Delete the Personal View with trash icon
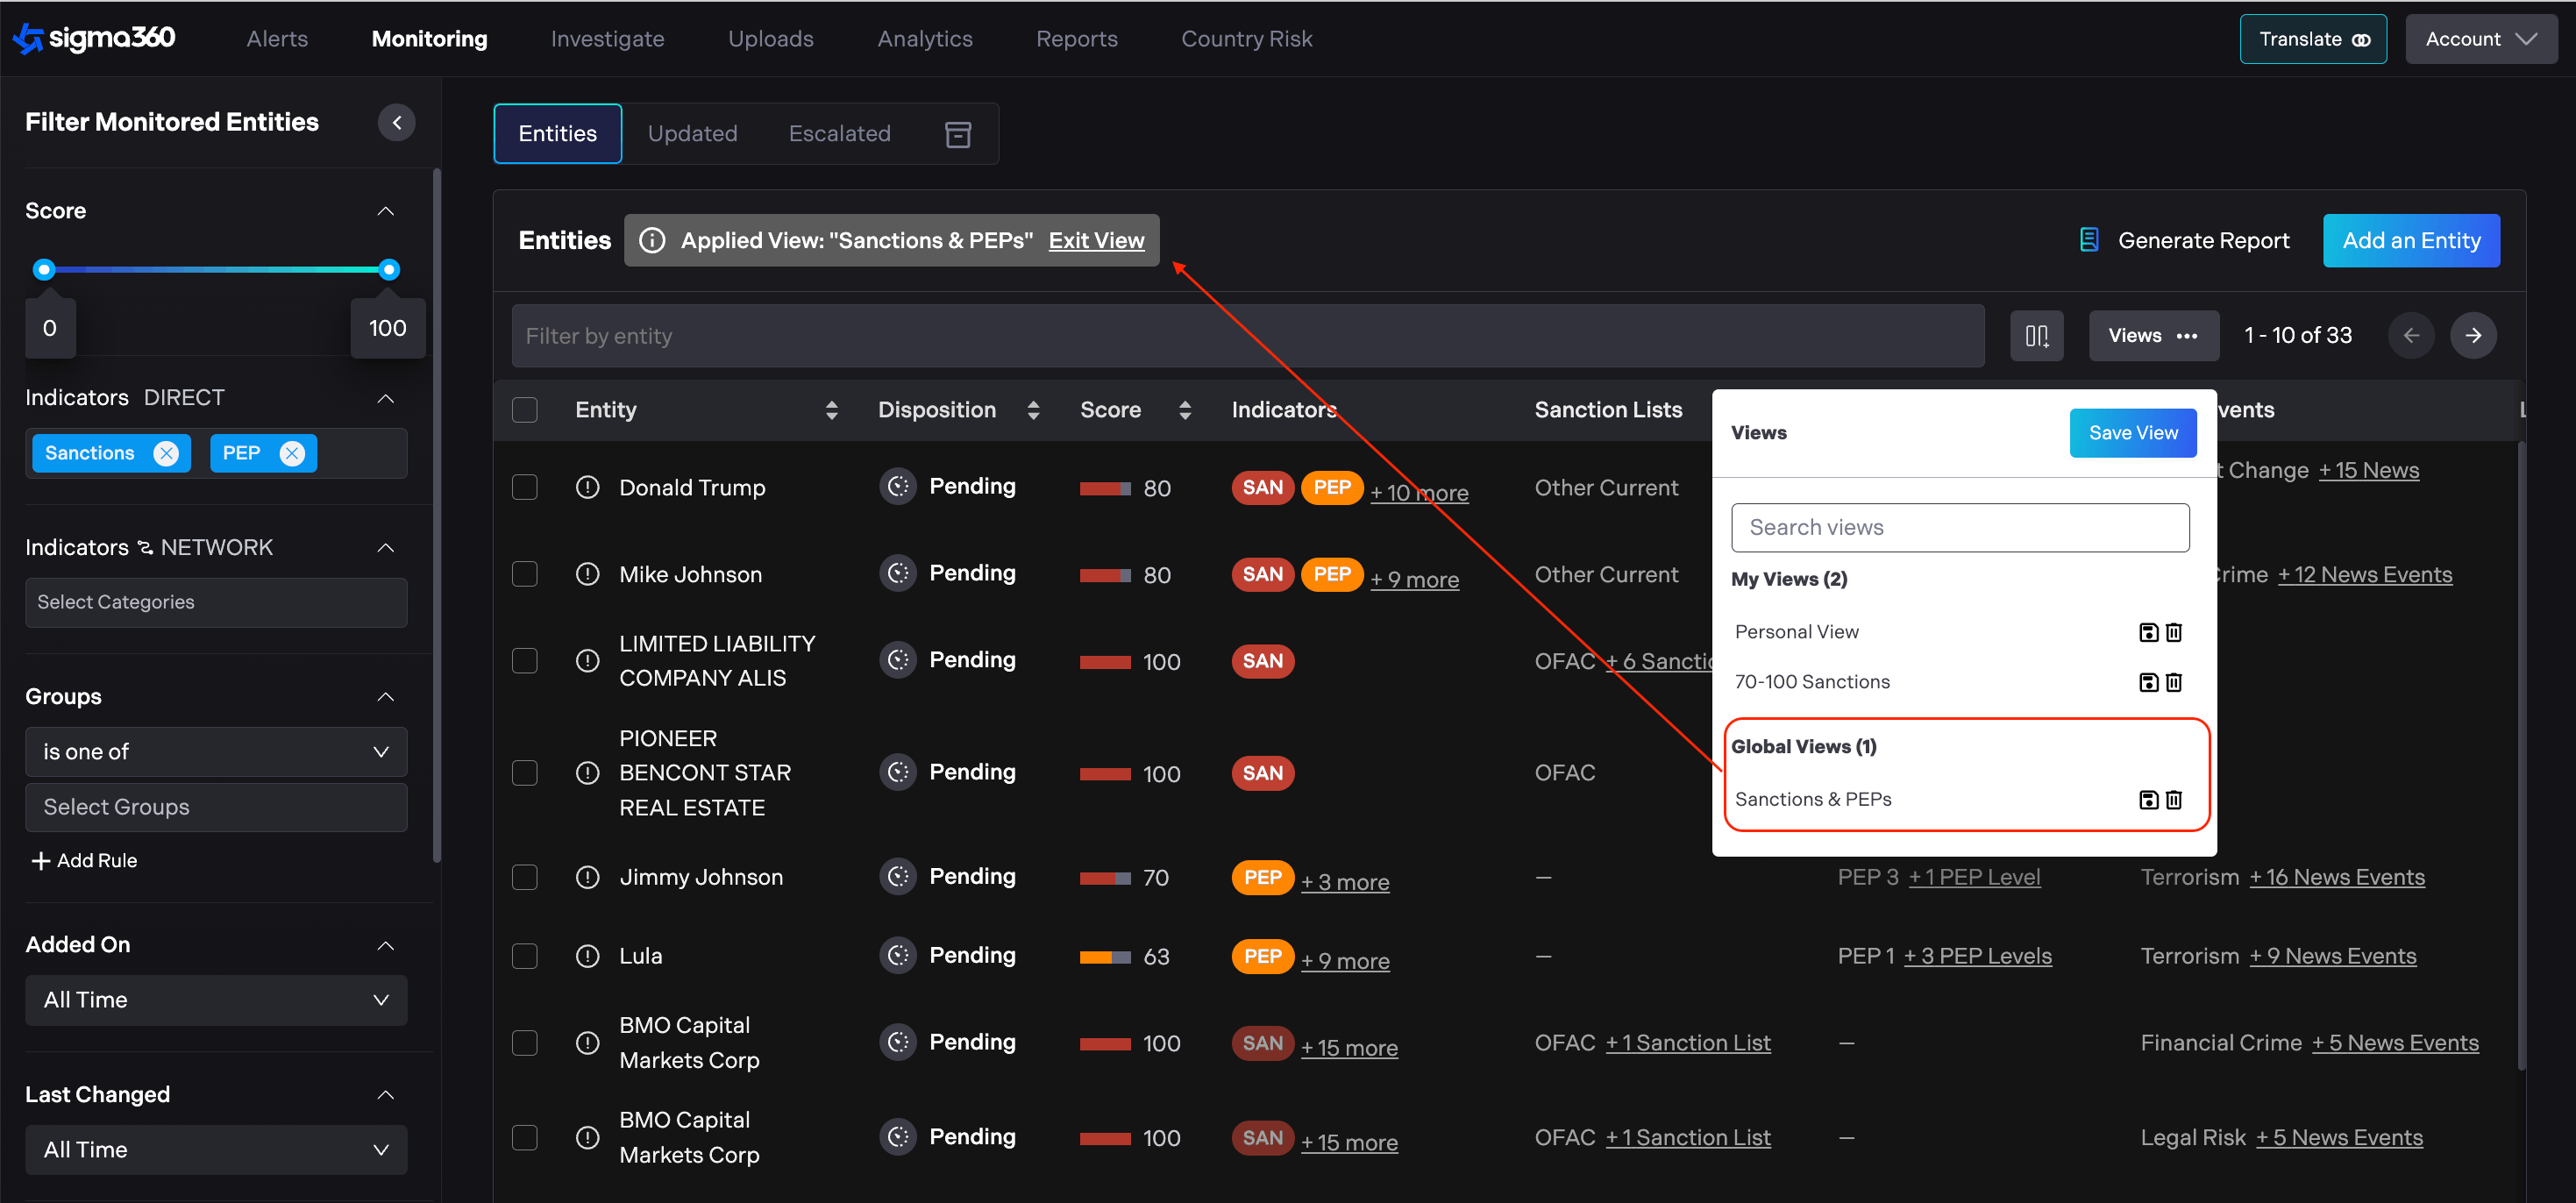This screenshot has width=2576, height=1203. 2173,632
